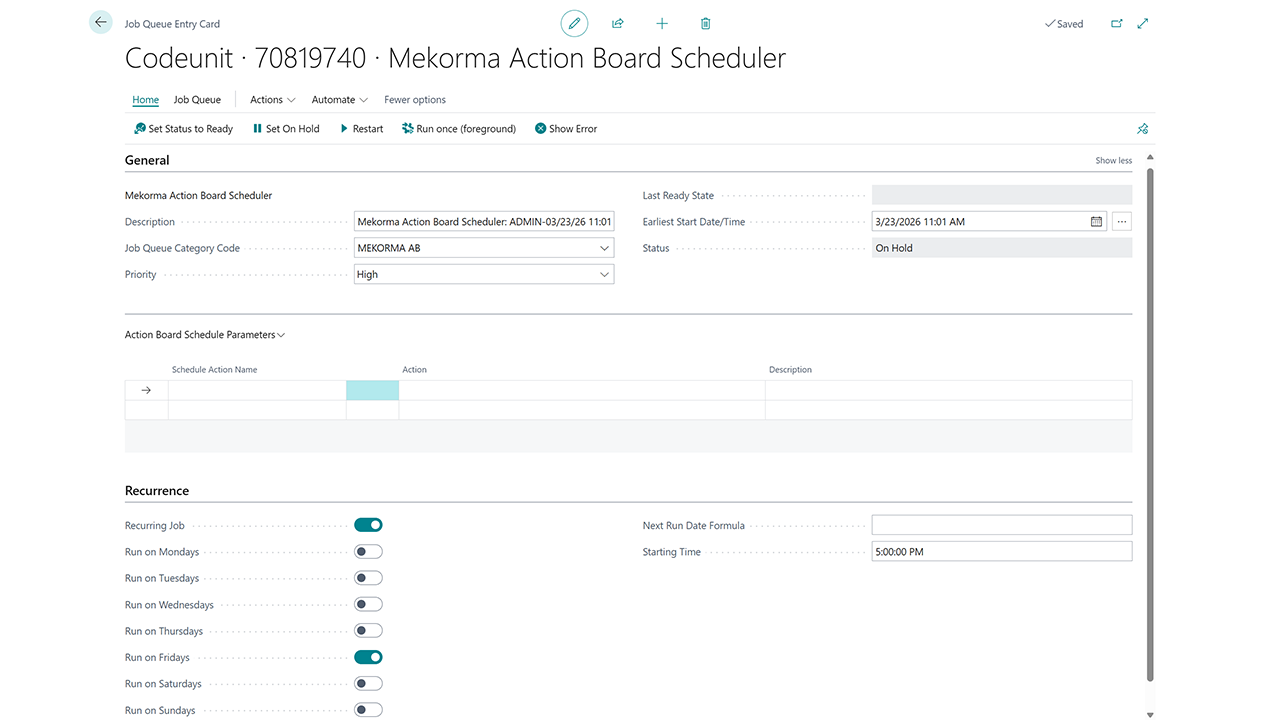Switch to the Job Queue tab
Viewport: 1280px width, 720px height.
point(197,100)
